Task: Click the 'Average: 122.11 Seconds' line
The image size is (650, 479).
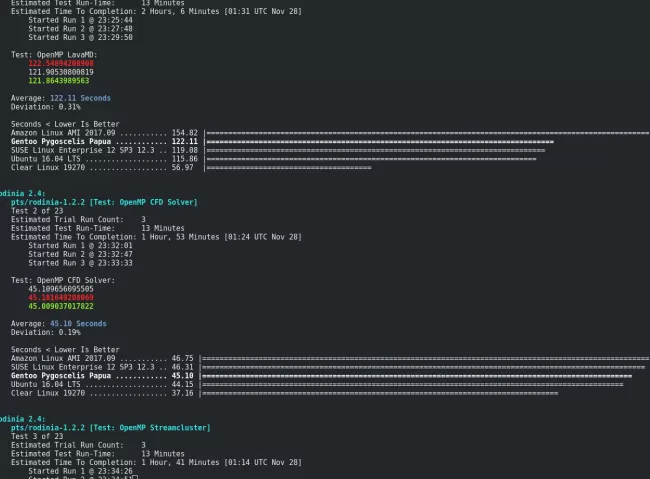Action: pos(61,98)
